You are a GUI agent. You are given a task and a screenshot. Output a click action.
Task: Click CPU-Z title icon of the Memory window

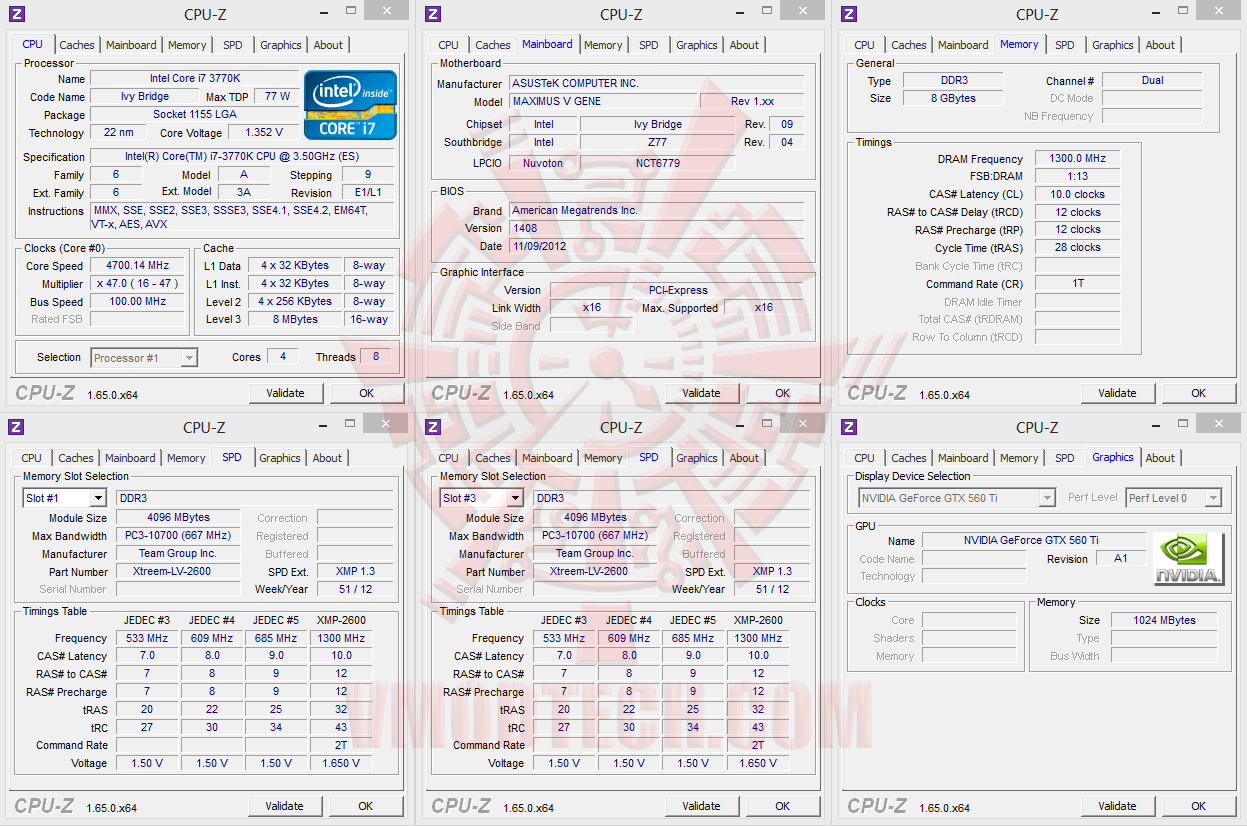point(849,14)
